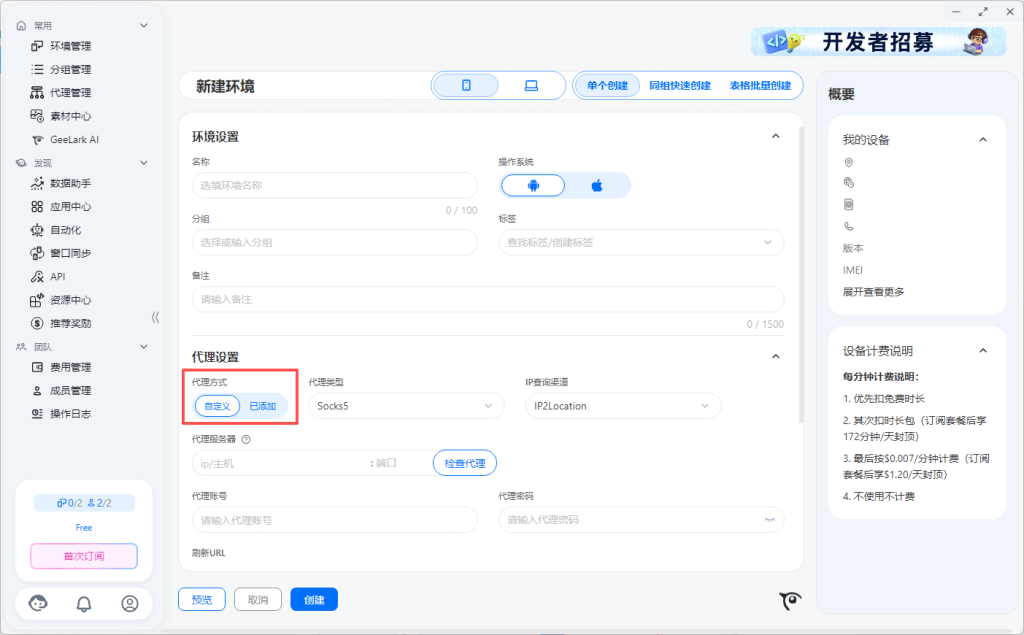The width and height of the screenshot is (1024, 635).
Task: Click the support avatar icon at bottom left
Action: 39,603
